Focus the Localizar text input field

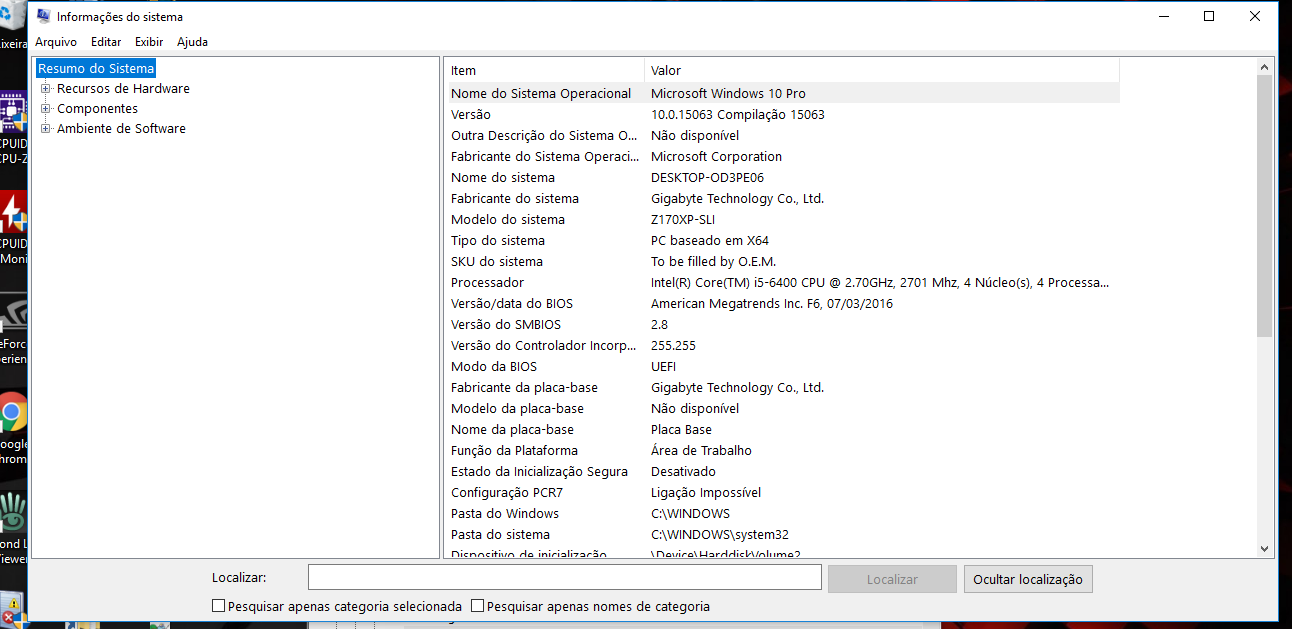[565, 578]
